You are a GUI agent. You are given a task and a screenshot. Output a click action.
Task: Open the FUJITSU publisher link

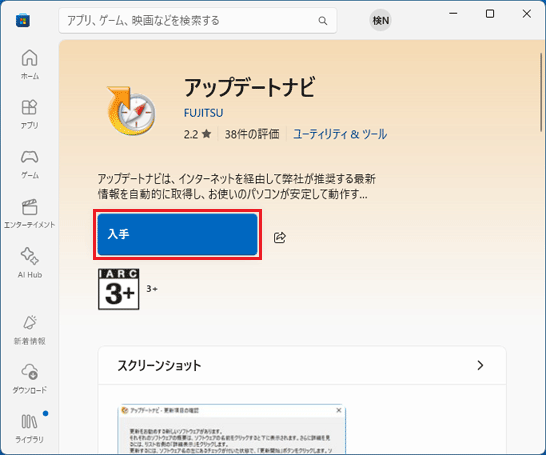pyautogui.click(x=203, y=113)
